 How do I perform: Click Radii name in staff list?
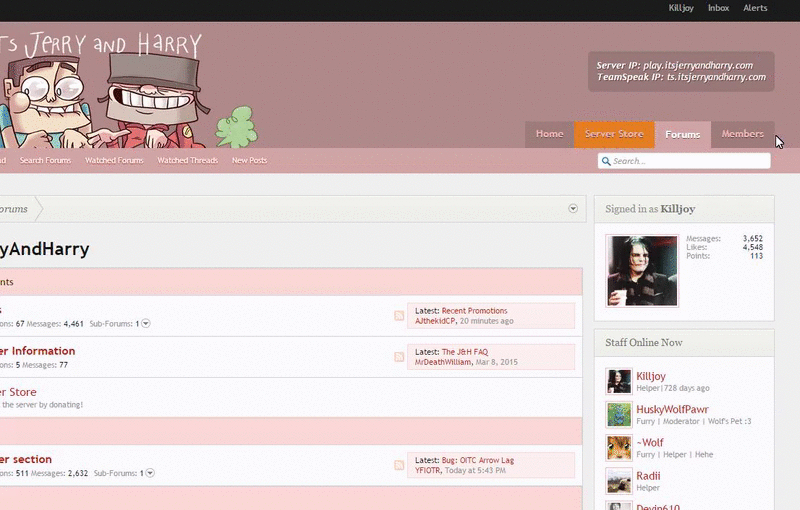648,476
